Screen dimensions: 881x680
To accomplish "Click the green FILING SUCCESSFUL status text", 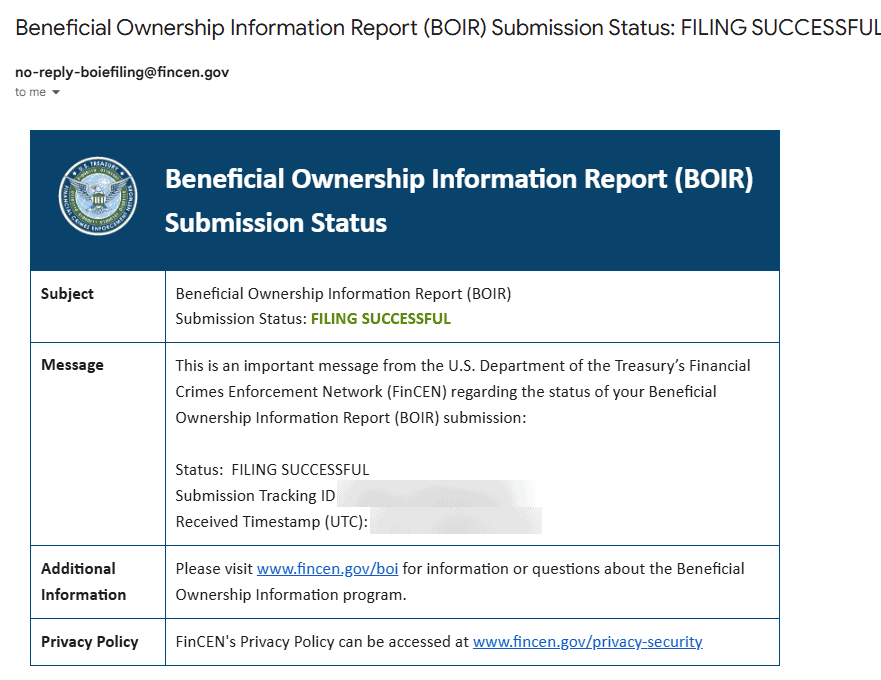I will coord(380,319).
